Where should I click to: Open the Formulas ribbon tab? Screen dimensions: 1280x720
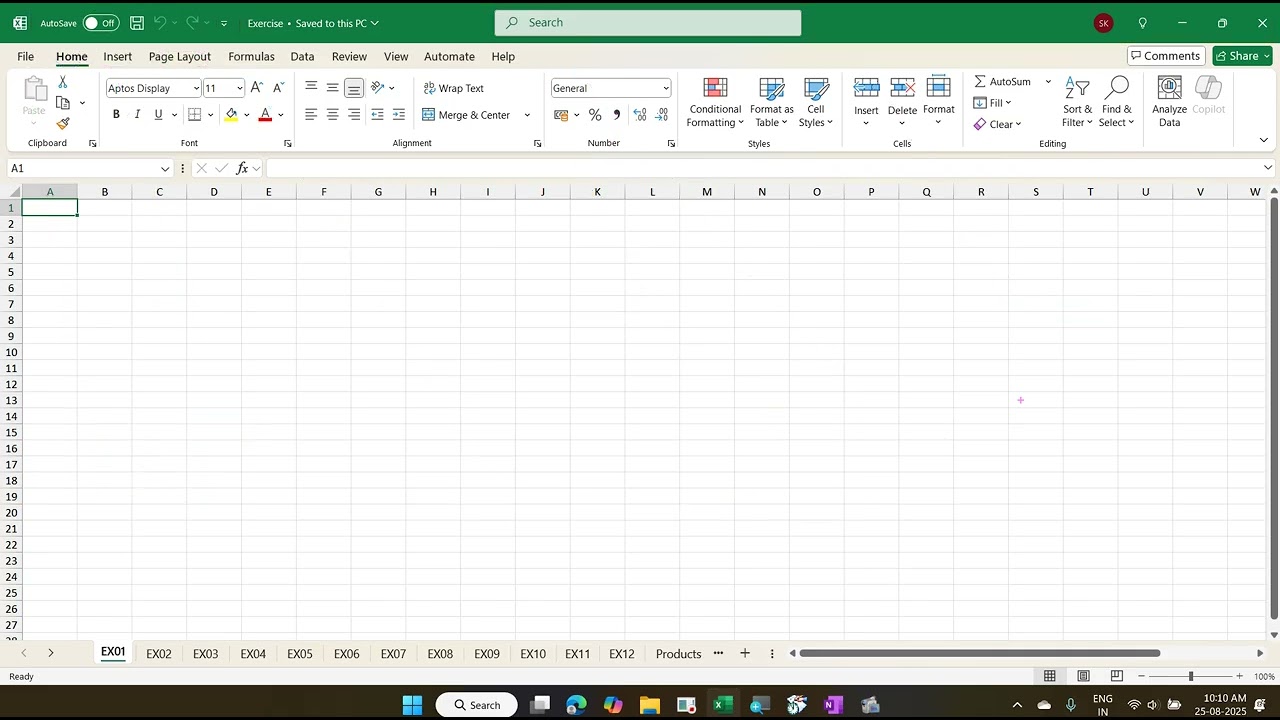(x=251, y=56)
